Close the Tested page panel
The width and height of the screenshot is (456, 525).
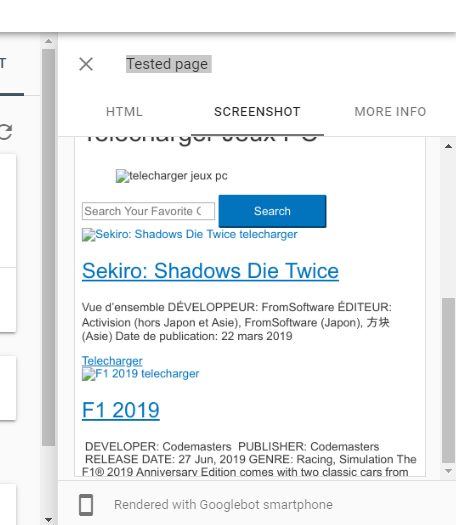click(86, 64)
